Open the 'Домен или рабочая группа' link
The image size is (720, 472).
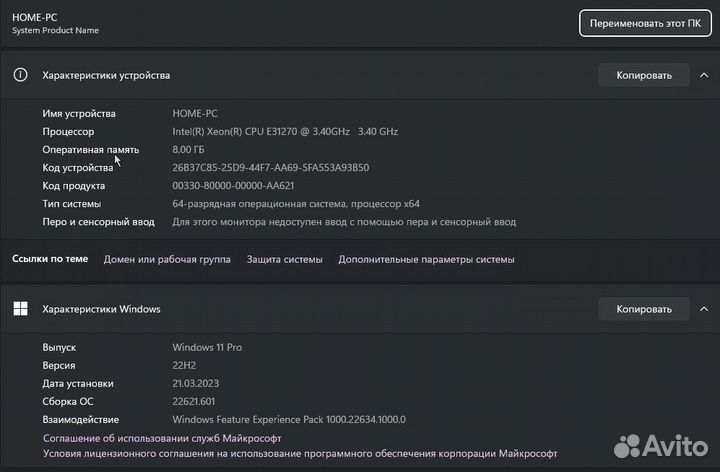tap(167, 259)
